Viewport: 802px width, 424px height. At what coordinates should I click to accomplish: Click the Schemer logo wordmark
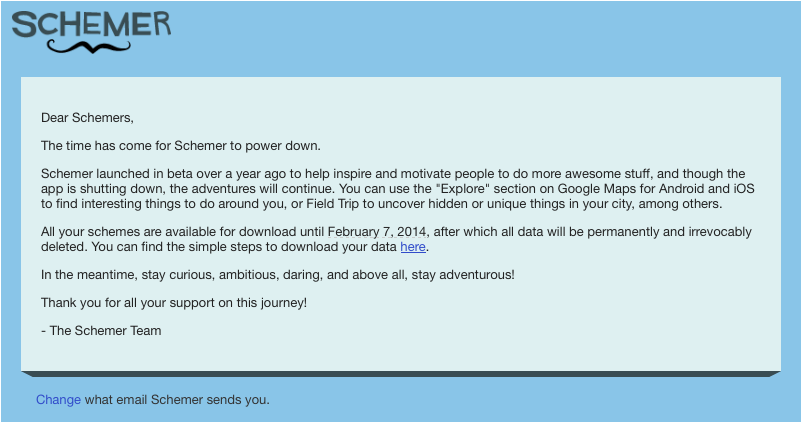(x=92, y=24)
